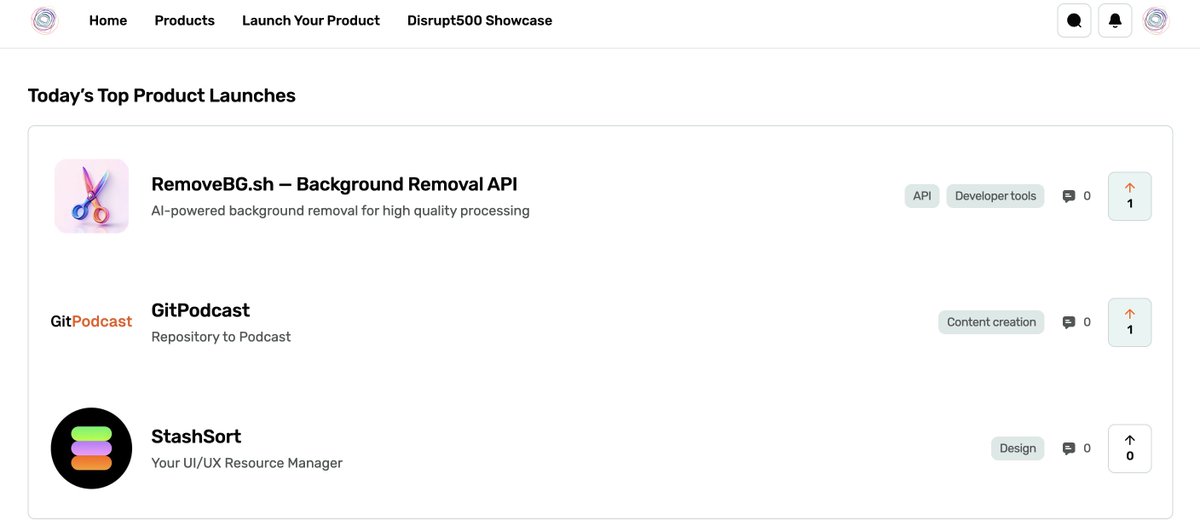Click the 'Today's Top Product Launches' heading
This screenshot has height=532, width=1200.
[x=162, y=96]
